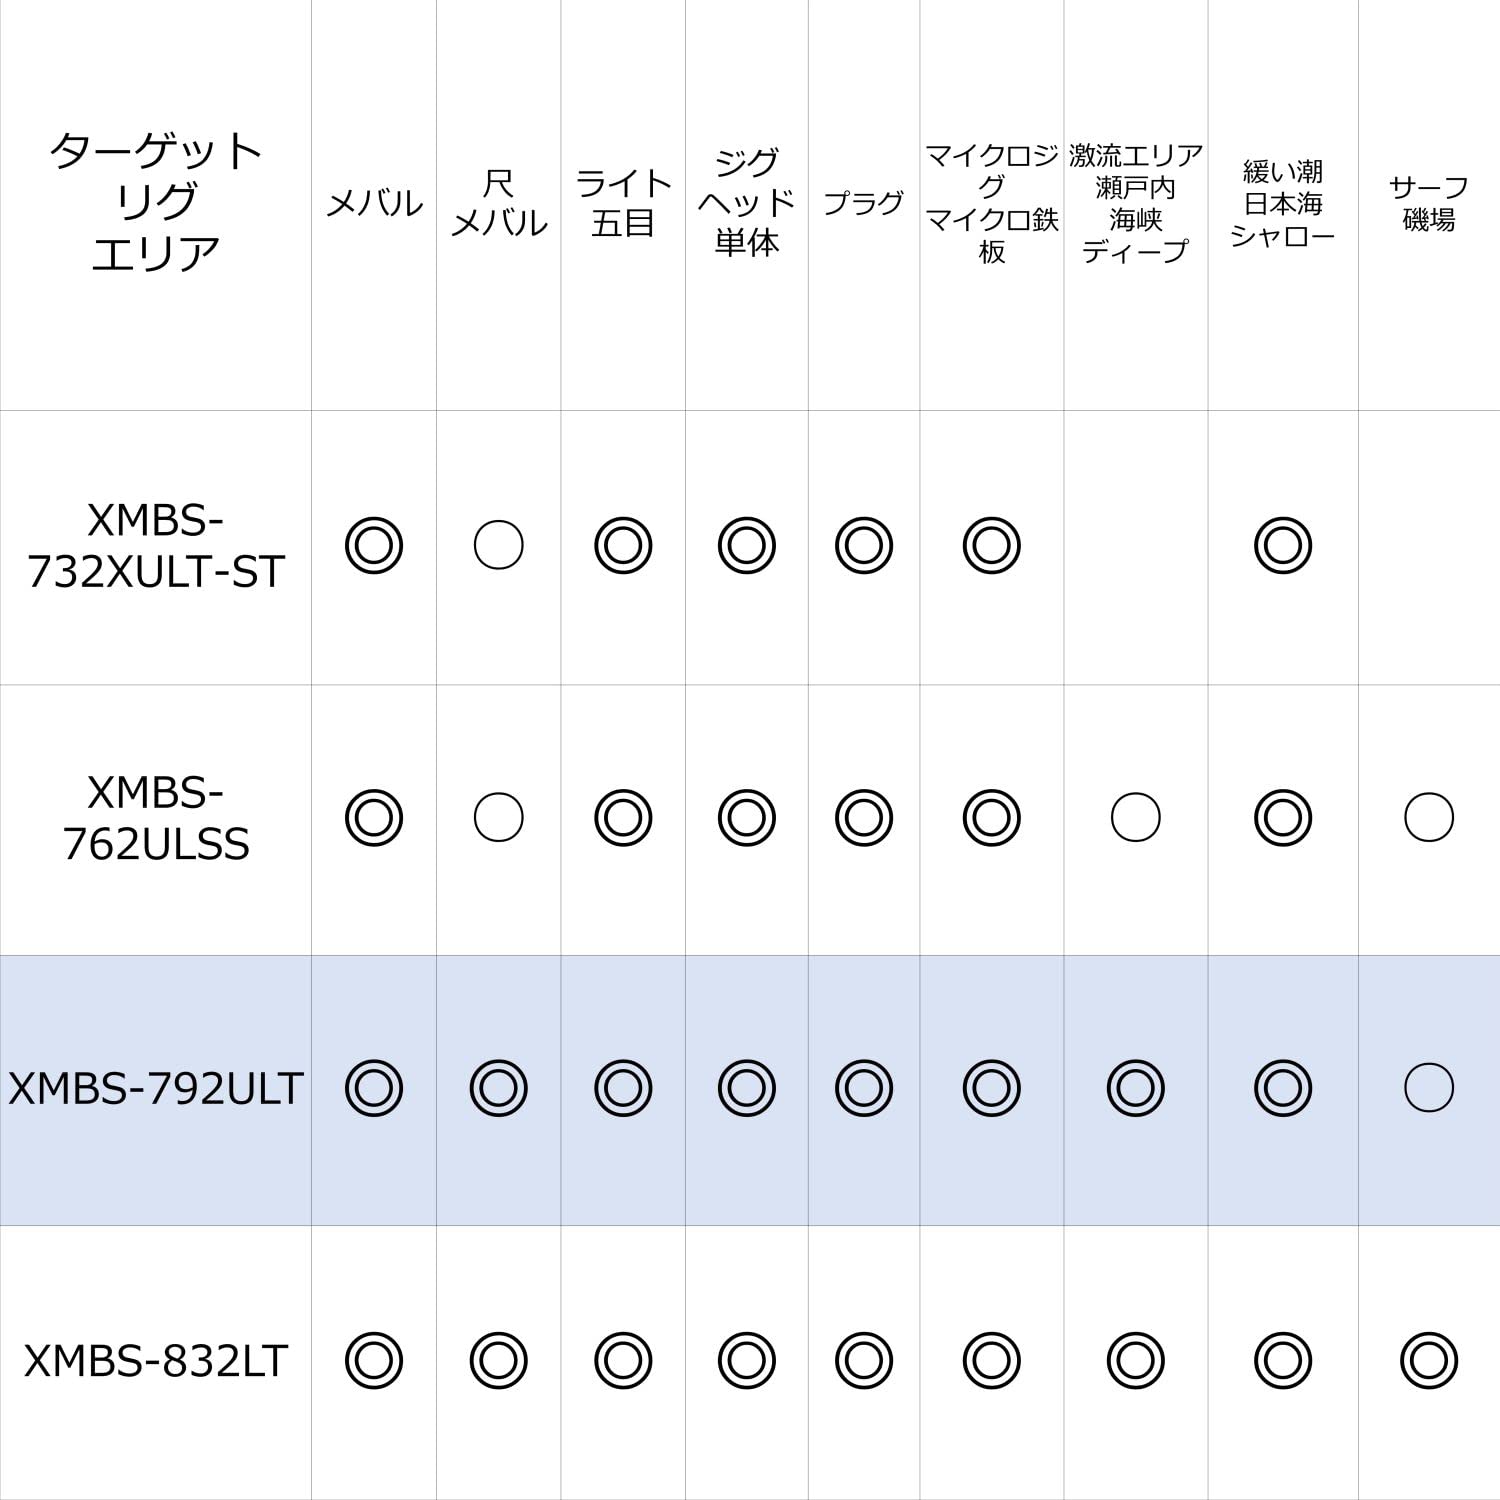Click XMBS-792ULT's double circle under 尺メバル
The height and width of the screenshot is (1500, 1500).
(x=498, y=1088)
